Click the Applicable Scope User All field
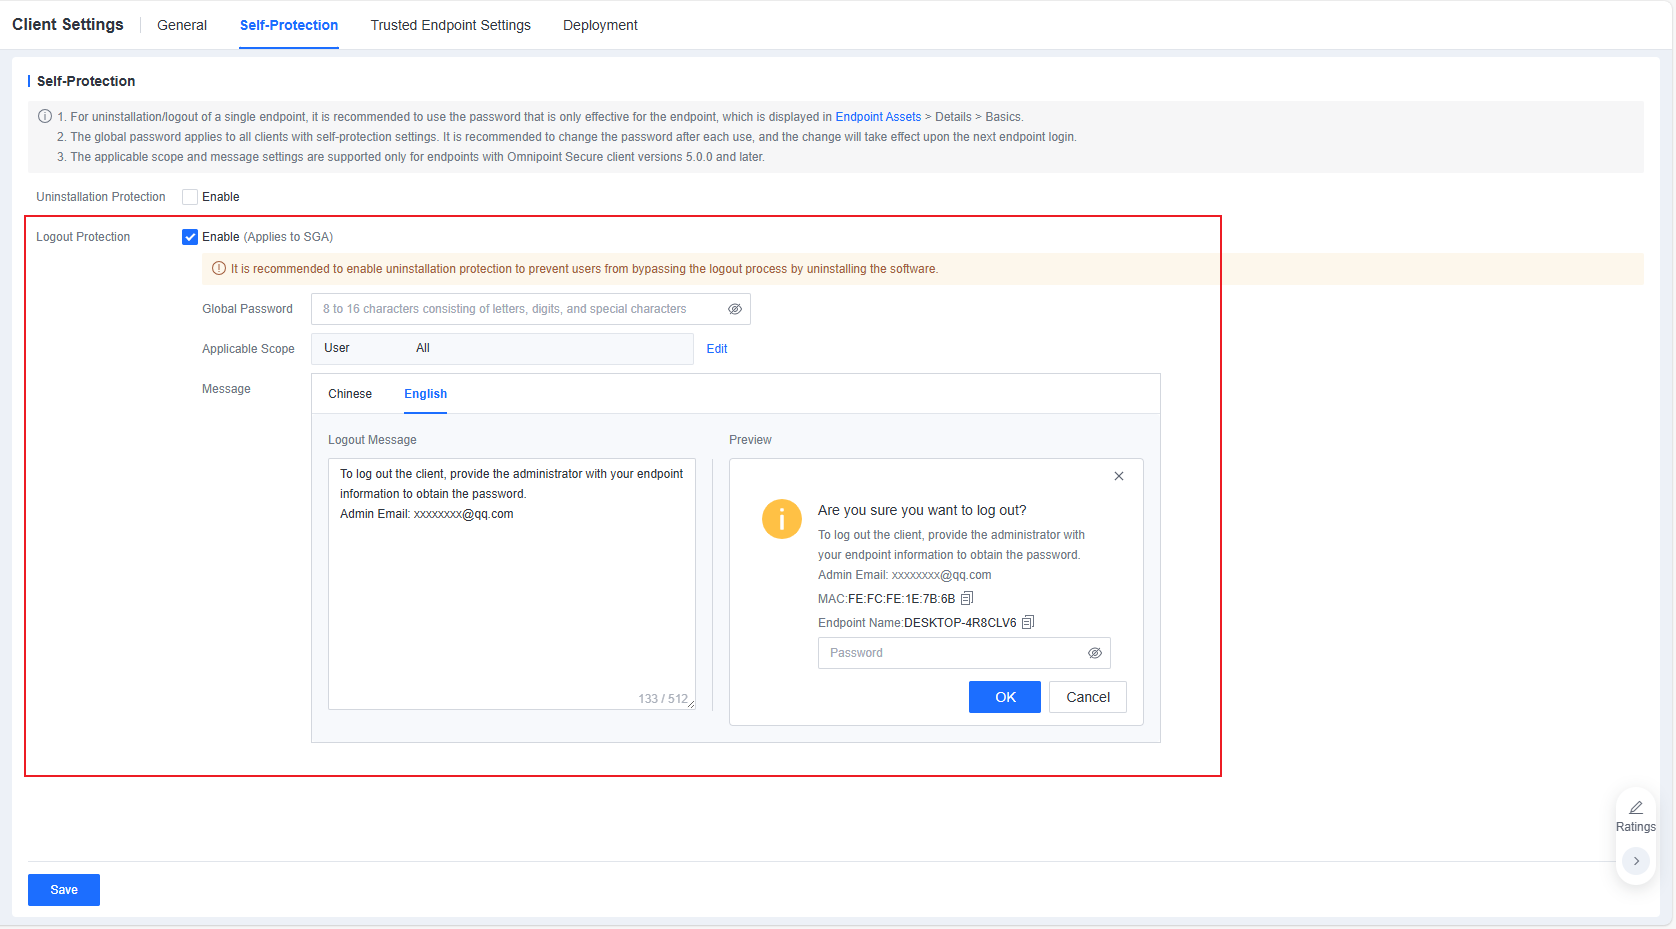Viewport: 1676px width, 929px height. (x=503, y=349)
